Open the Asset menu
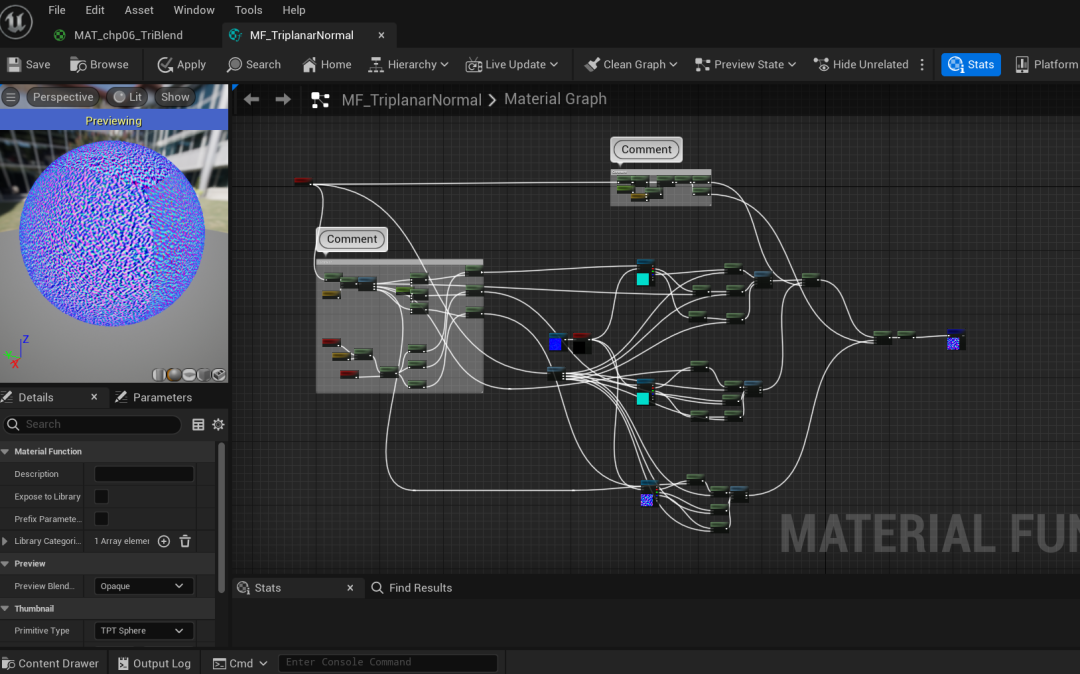 point(138,10)
